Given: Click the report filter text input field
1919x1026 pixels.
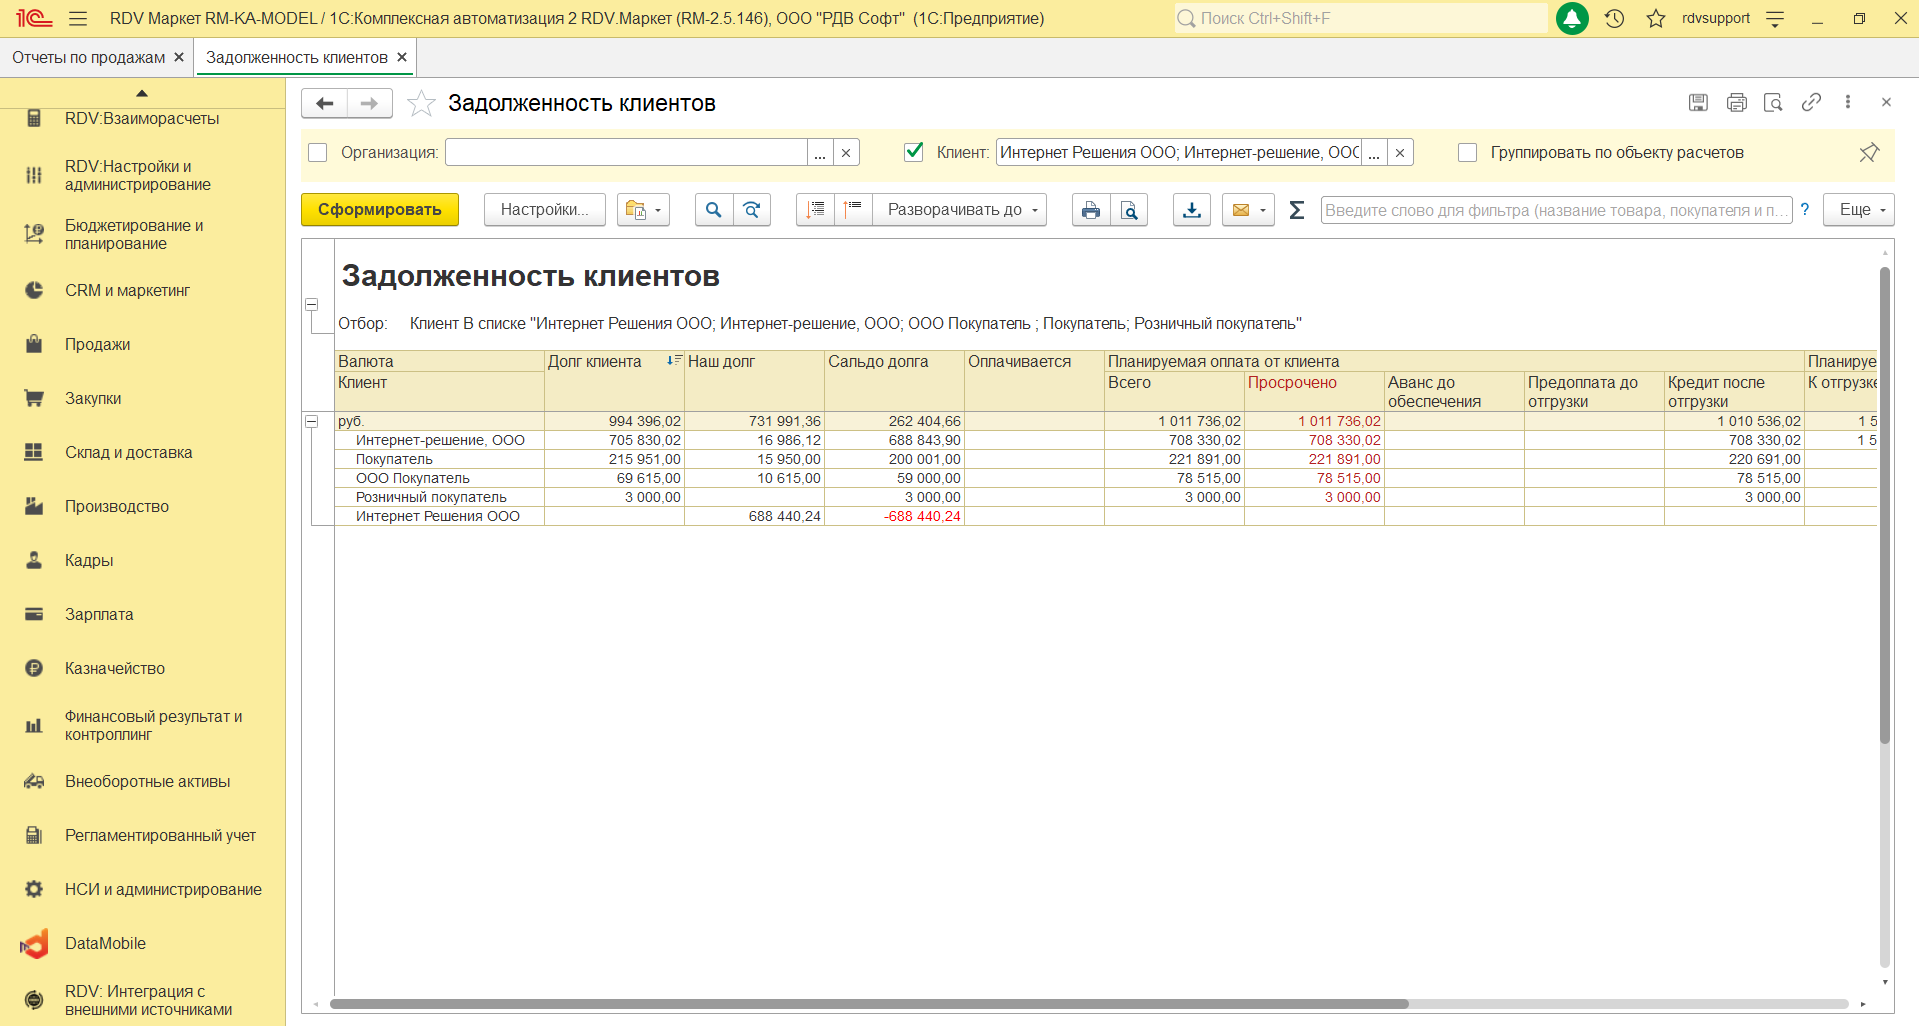Looking at the screenshot, I should coord(1555,210).
